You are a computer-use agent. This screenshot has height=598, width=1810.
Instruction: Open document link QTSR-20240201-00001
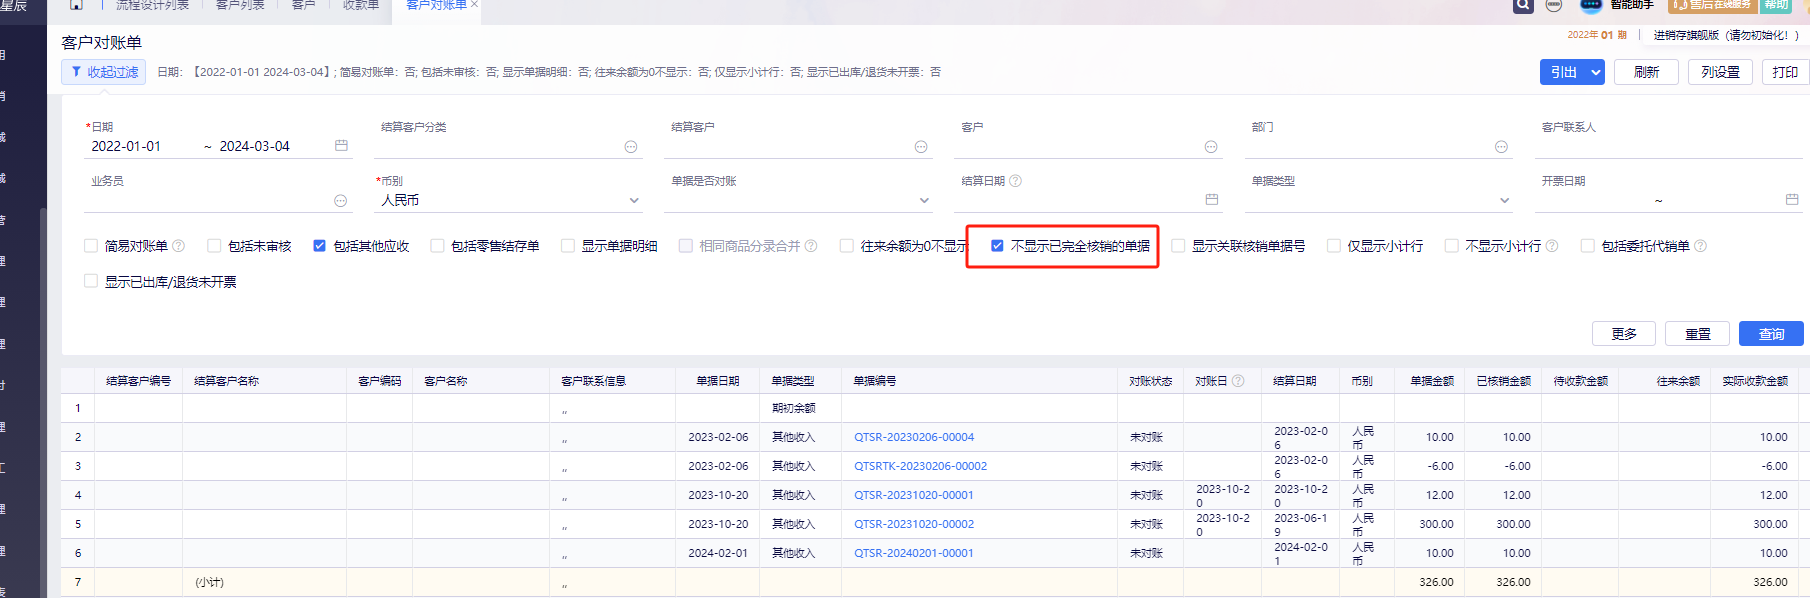[914, 553]
